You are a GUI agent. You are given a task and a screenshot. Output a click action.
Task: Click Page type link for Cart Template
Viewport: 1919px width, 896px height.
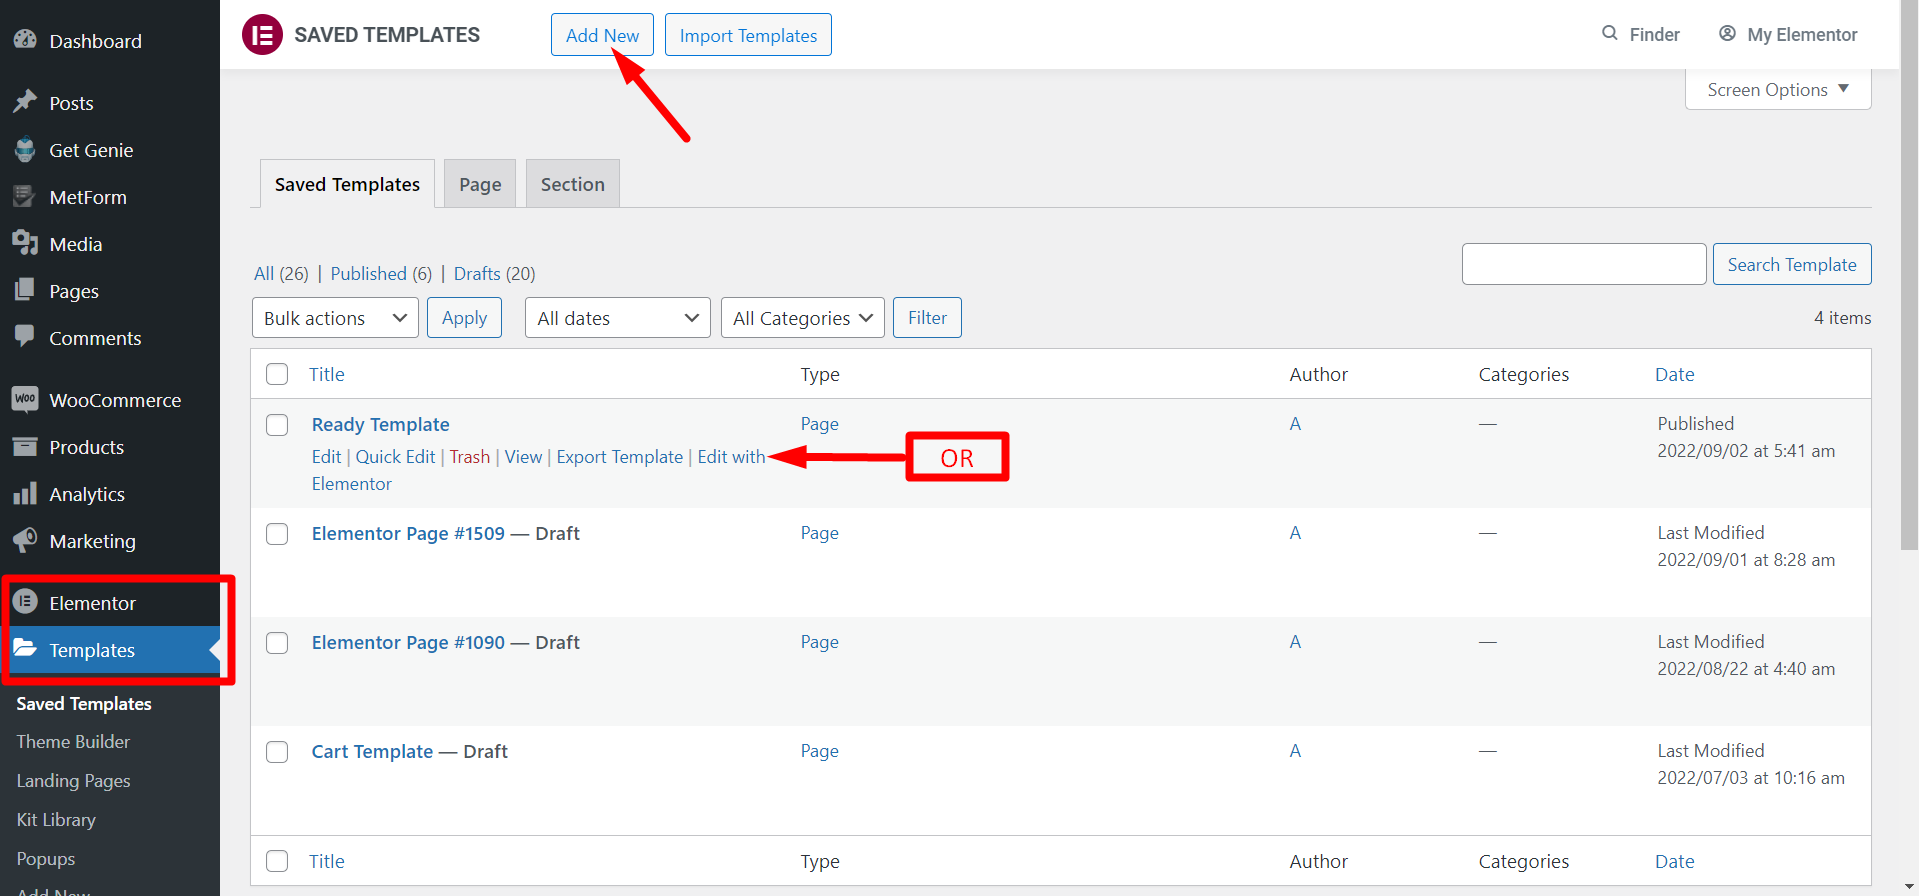(x=819, y=751)
